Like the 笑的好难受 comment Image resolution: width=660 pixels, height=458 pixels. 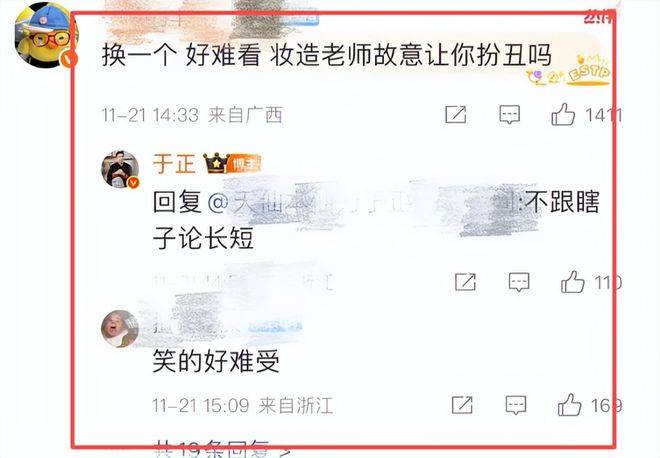pyautogui.click(x=570, y=405)
